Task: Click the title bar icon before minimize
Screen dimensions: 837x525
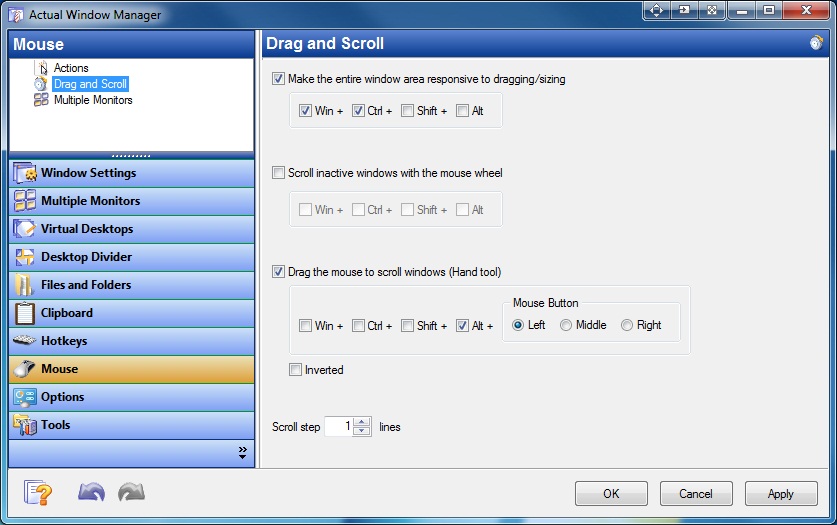Action: coord(712,10)
